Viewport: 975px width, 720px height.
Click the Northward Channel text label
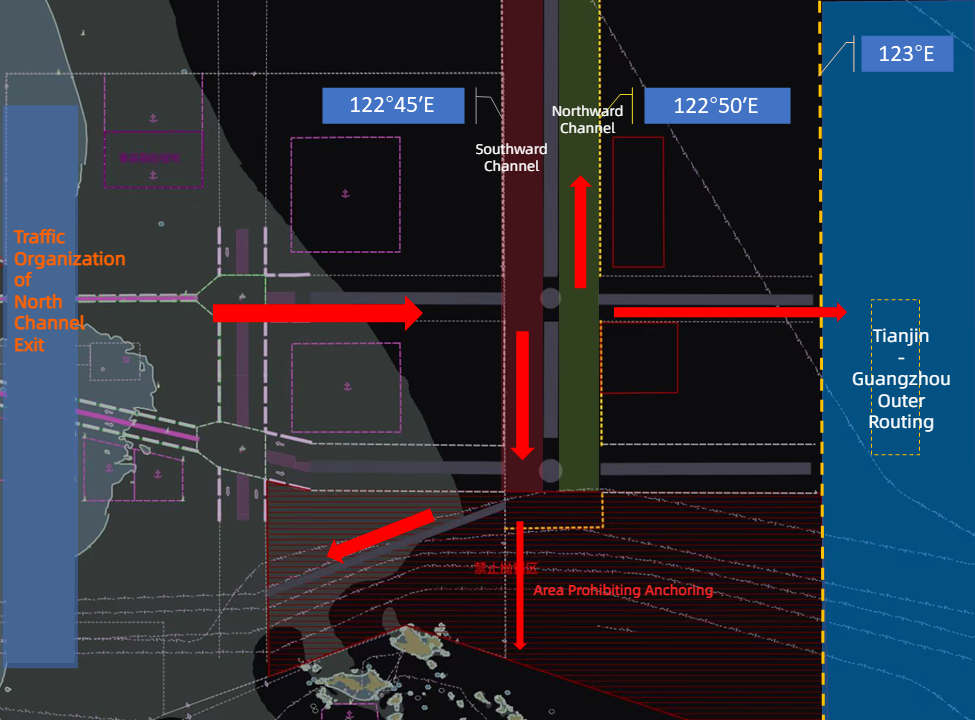pyautogui.click(x=588, y=120)
